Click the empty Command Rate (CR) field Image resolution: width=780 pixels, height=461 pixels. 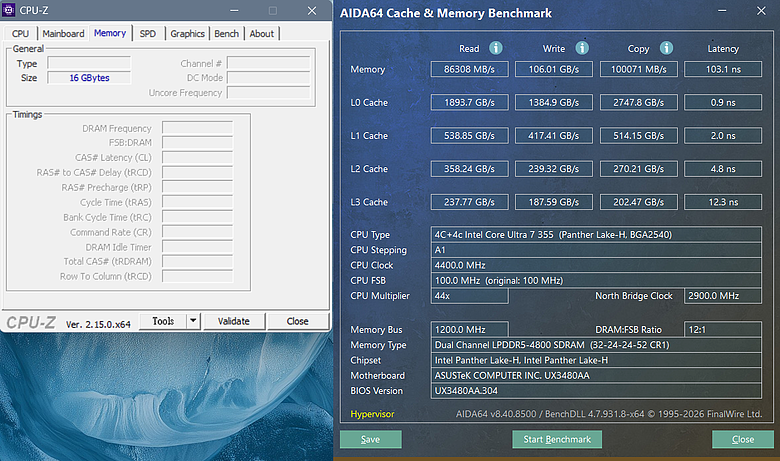(197, 232)
